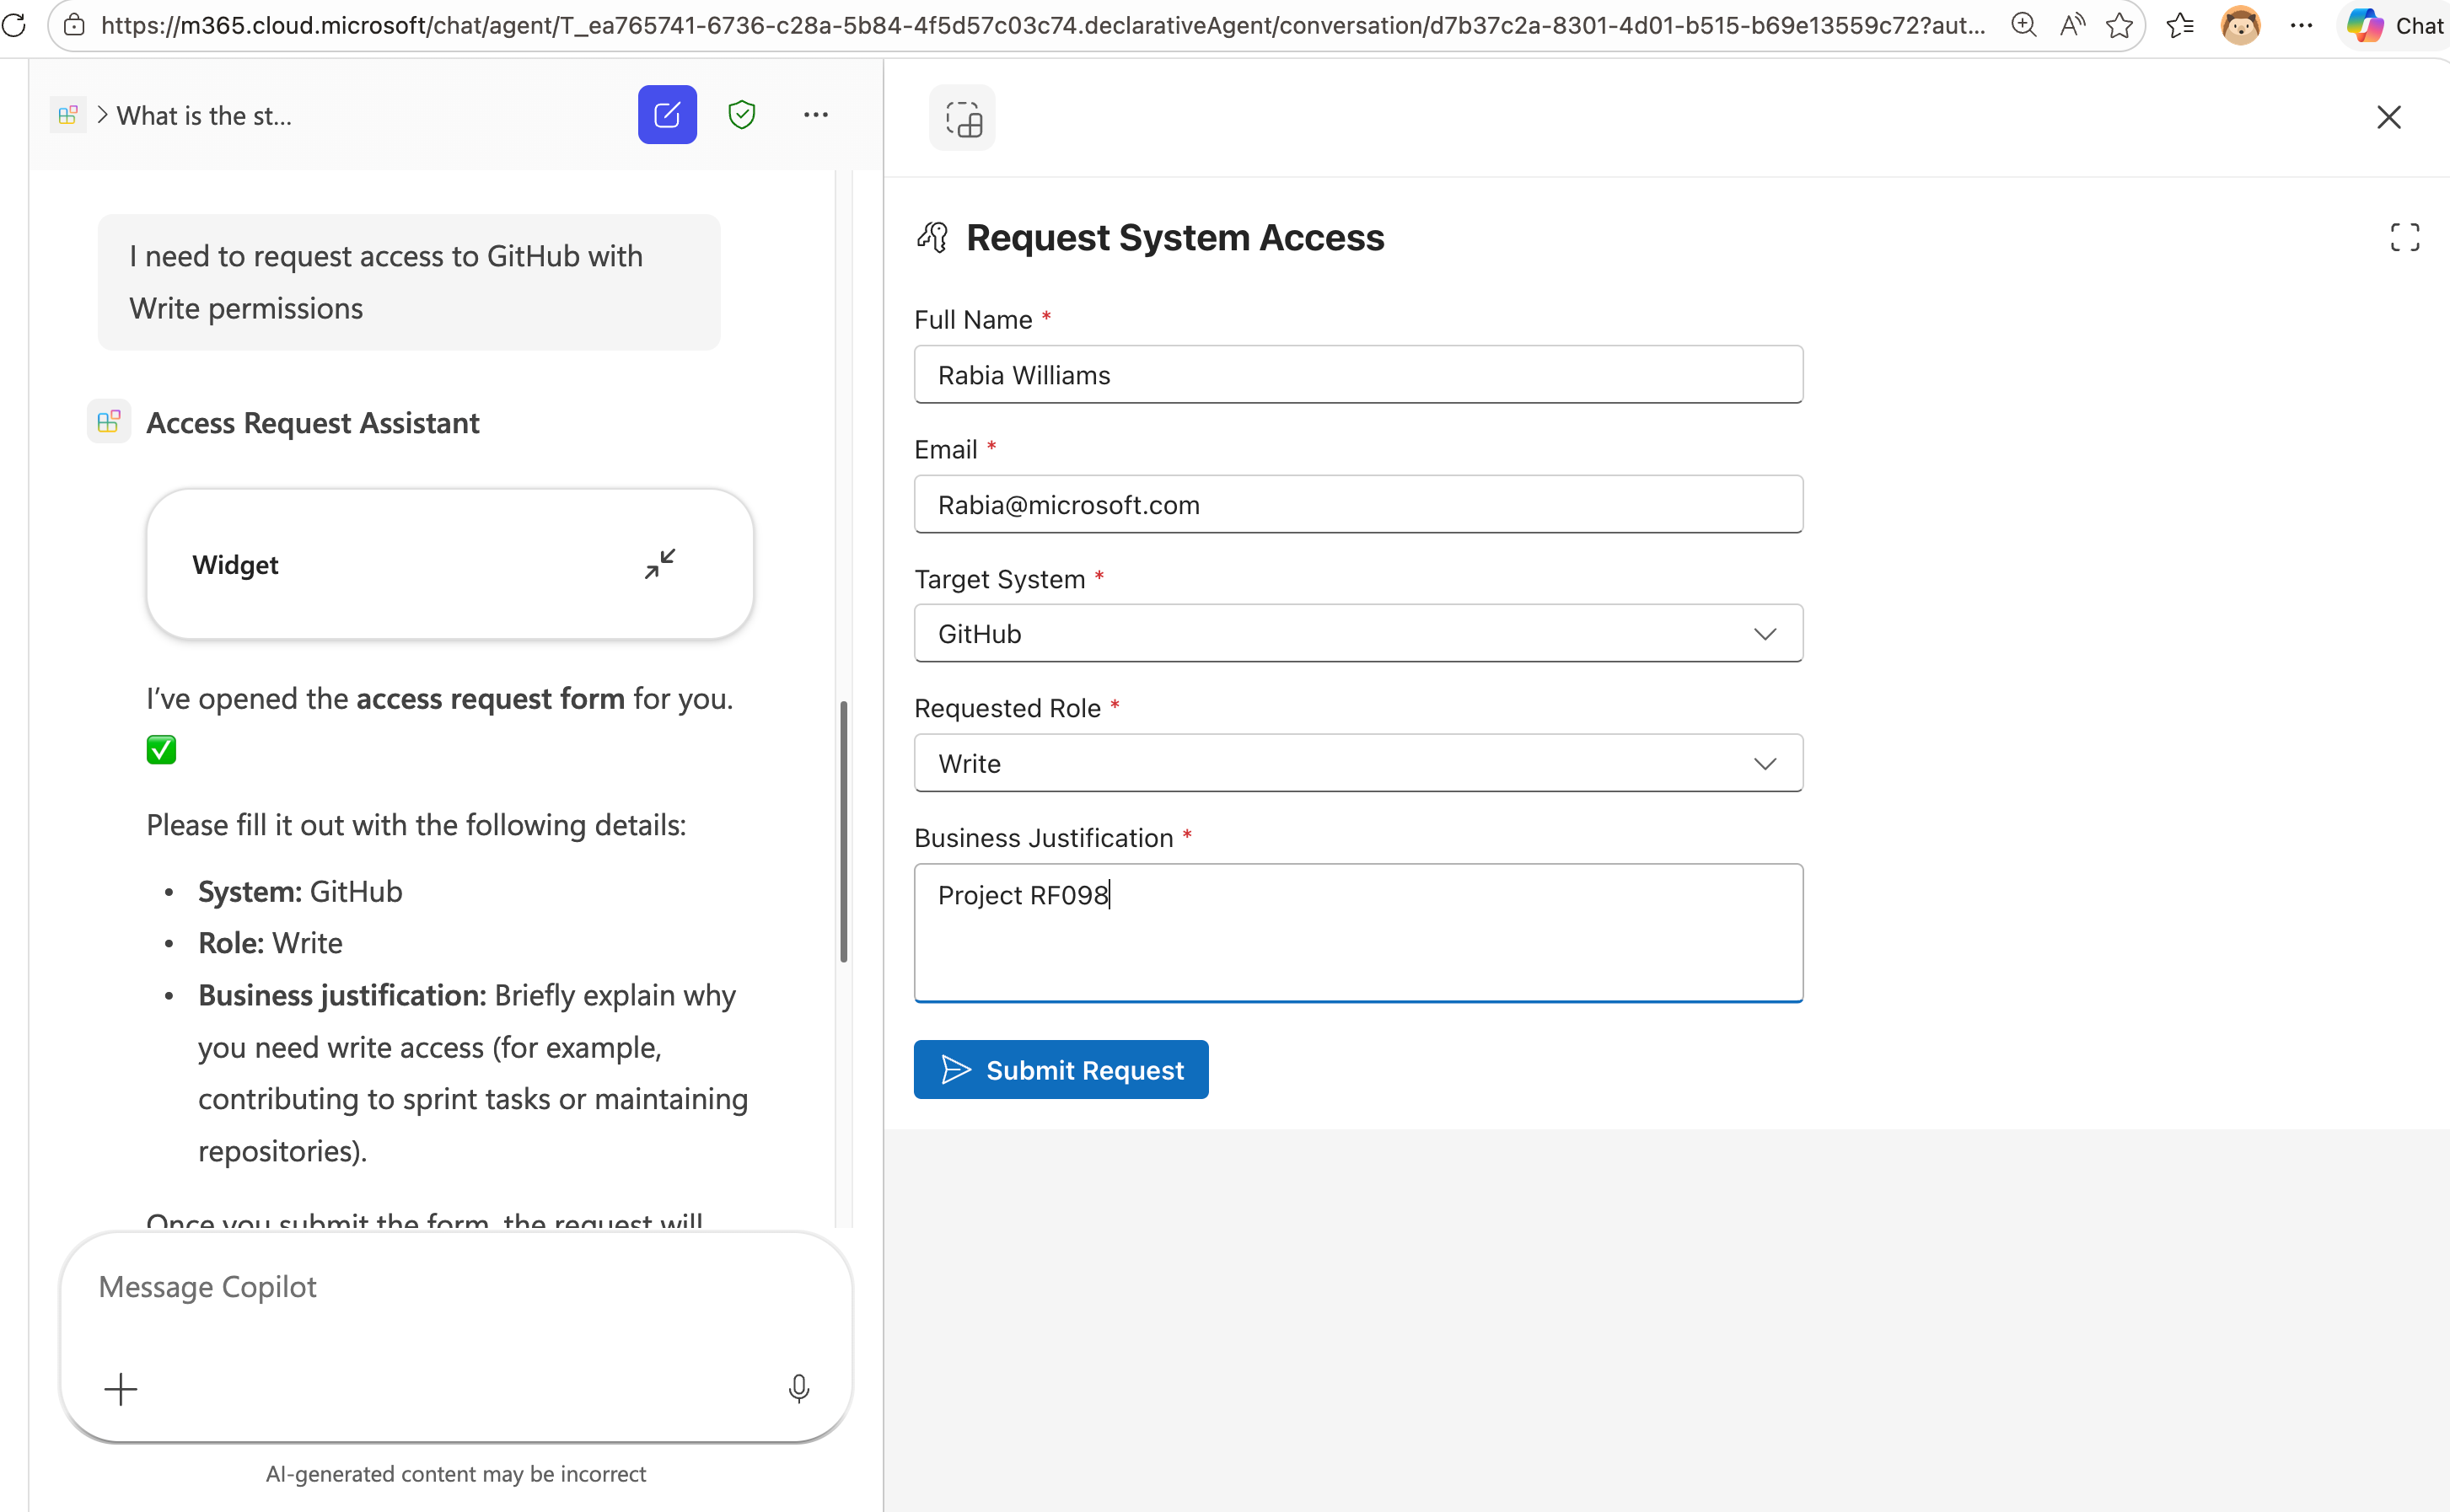
Task: Activate voice input with the microphone icon
Action: tap(799, 1388)
